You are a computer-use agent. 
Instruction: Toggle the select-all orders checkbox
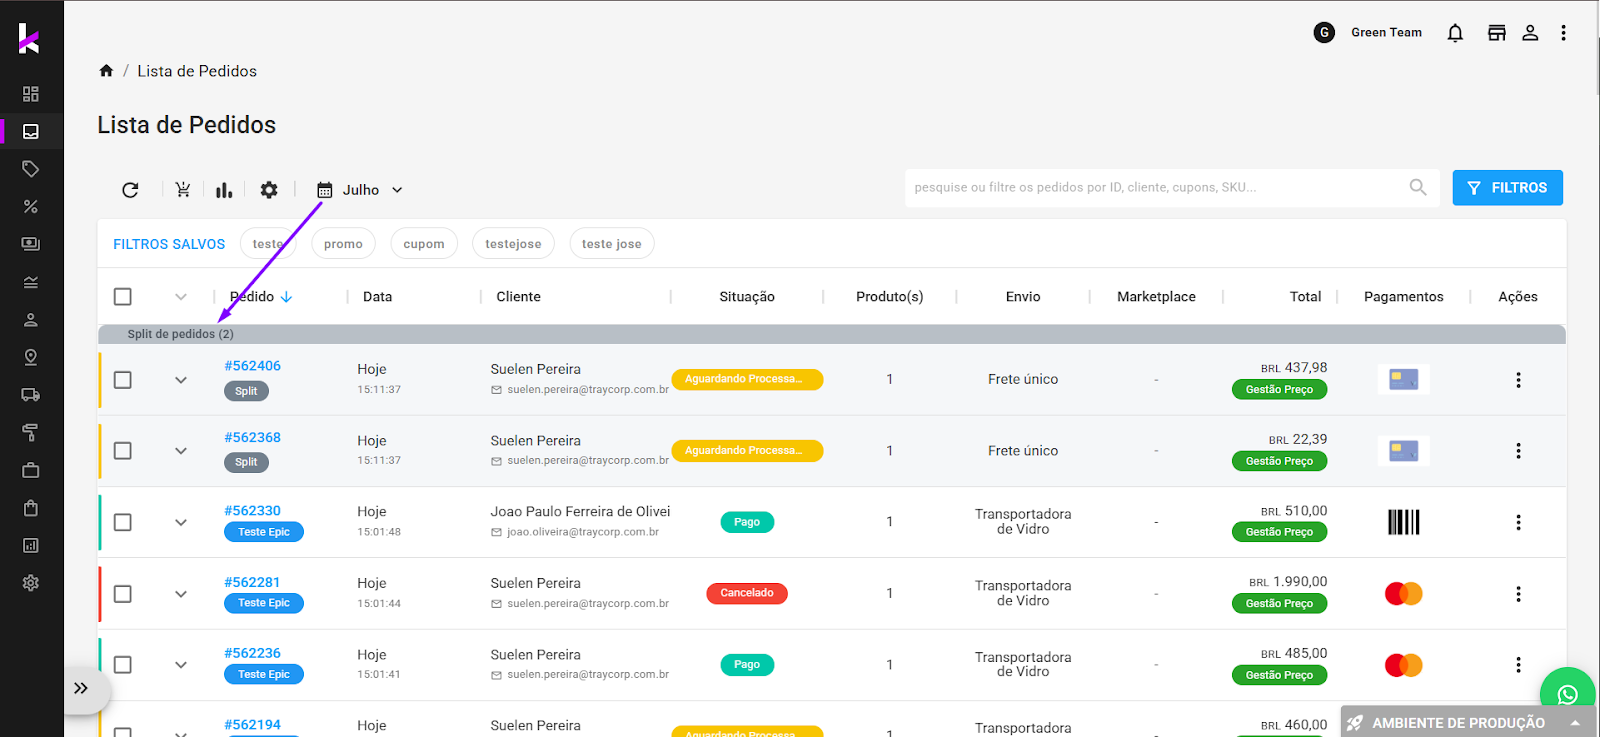pos(123,297)
